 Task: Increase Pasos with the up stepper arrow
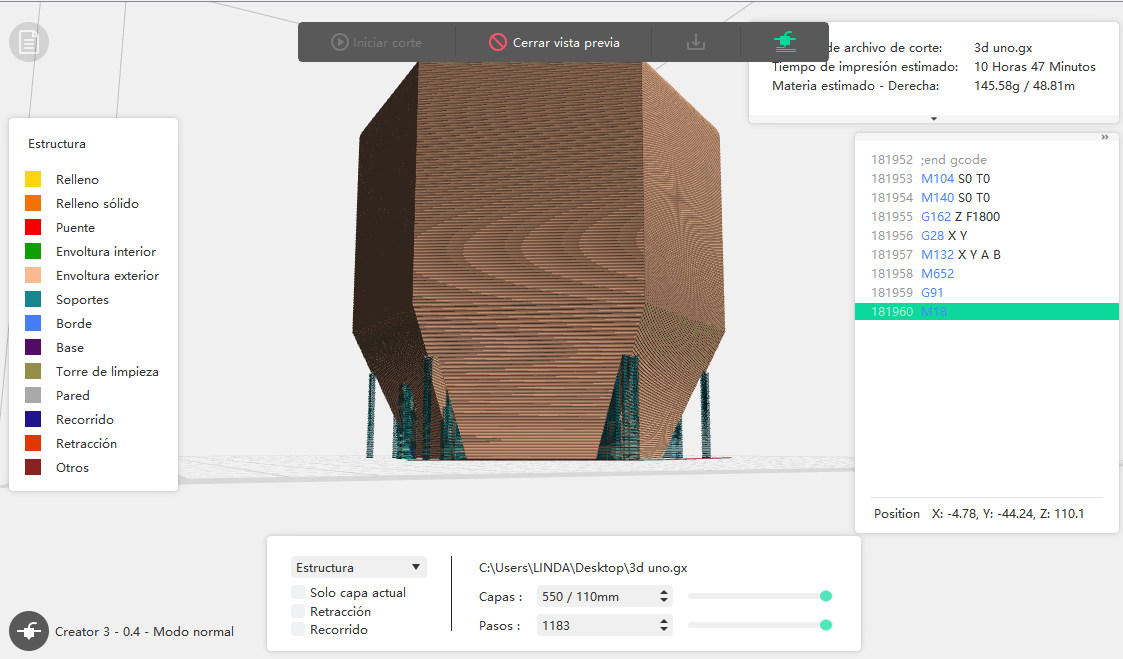pyautogui.click(x=664, y=621)
